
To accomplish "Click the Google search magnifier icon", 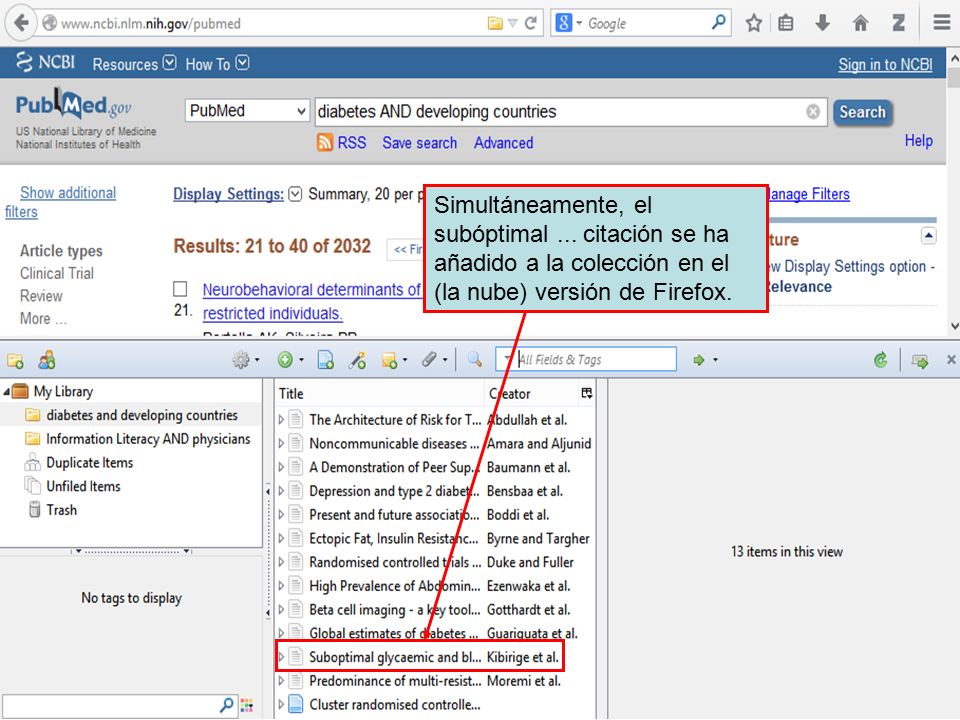I will [x=719, y=23].
